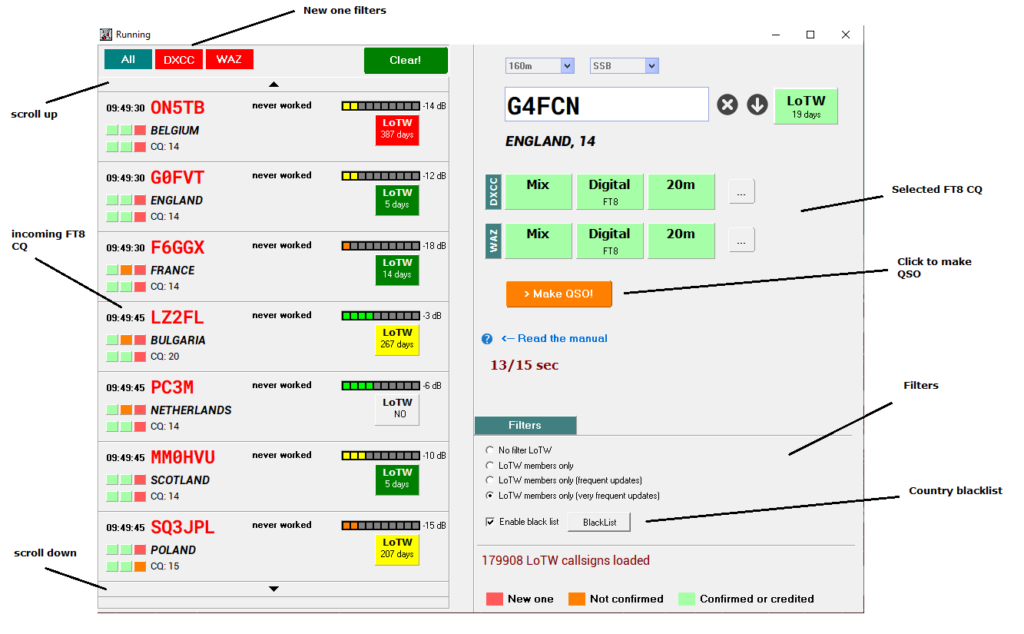The image size is (1024, 634).
Task: Enable black list checkbox
Action: pyautogui.click(x=490, y=521)
